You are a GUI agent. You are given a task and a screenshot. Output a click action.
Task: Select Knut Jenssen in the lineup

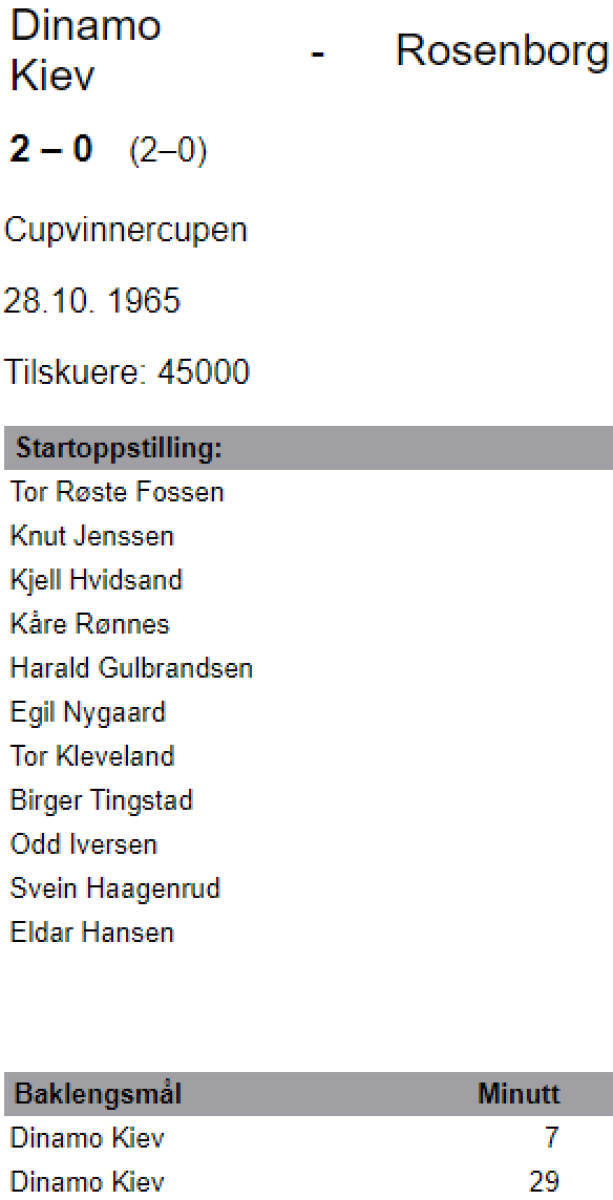(x=92, y=537)
